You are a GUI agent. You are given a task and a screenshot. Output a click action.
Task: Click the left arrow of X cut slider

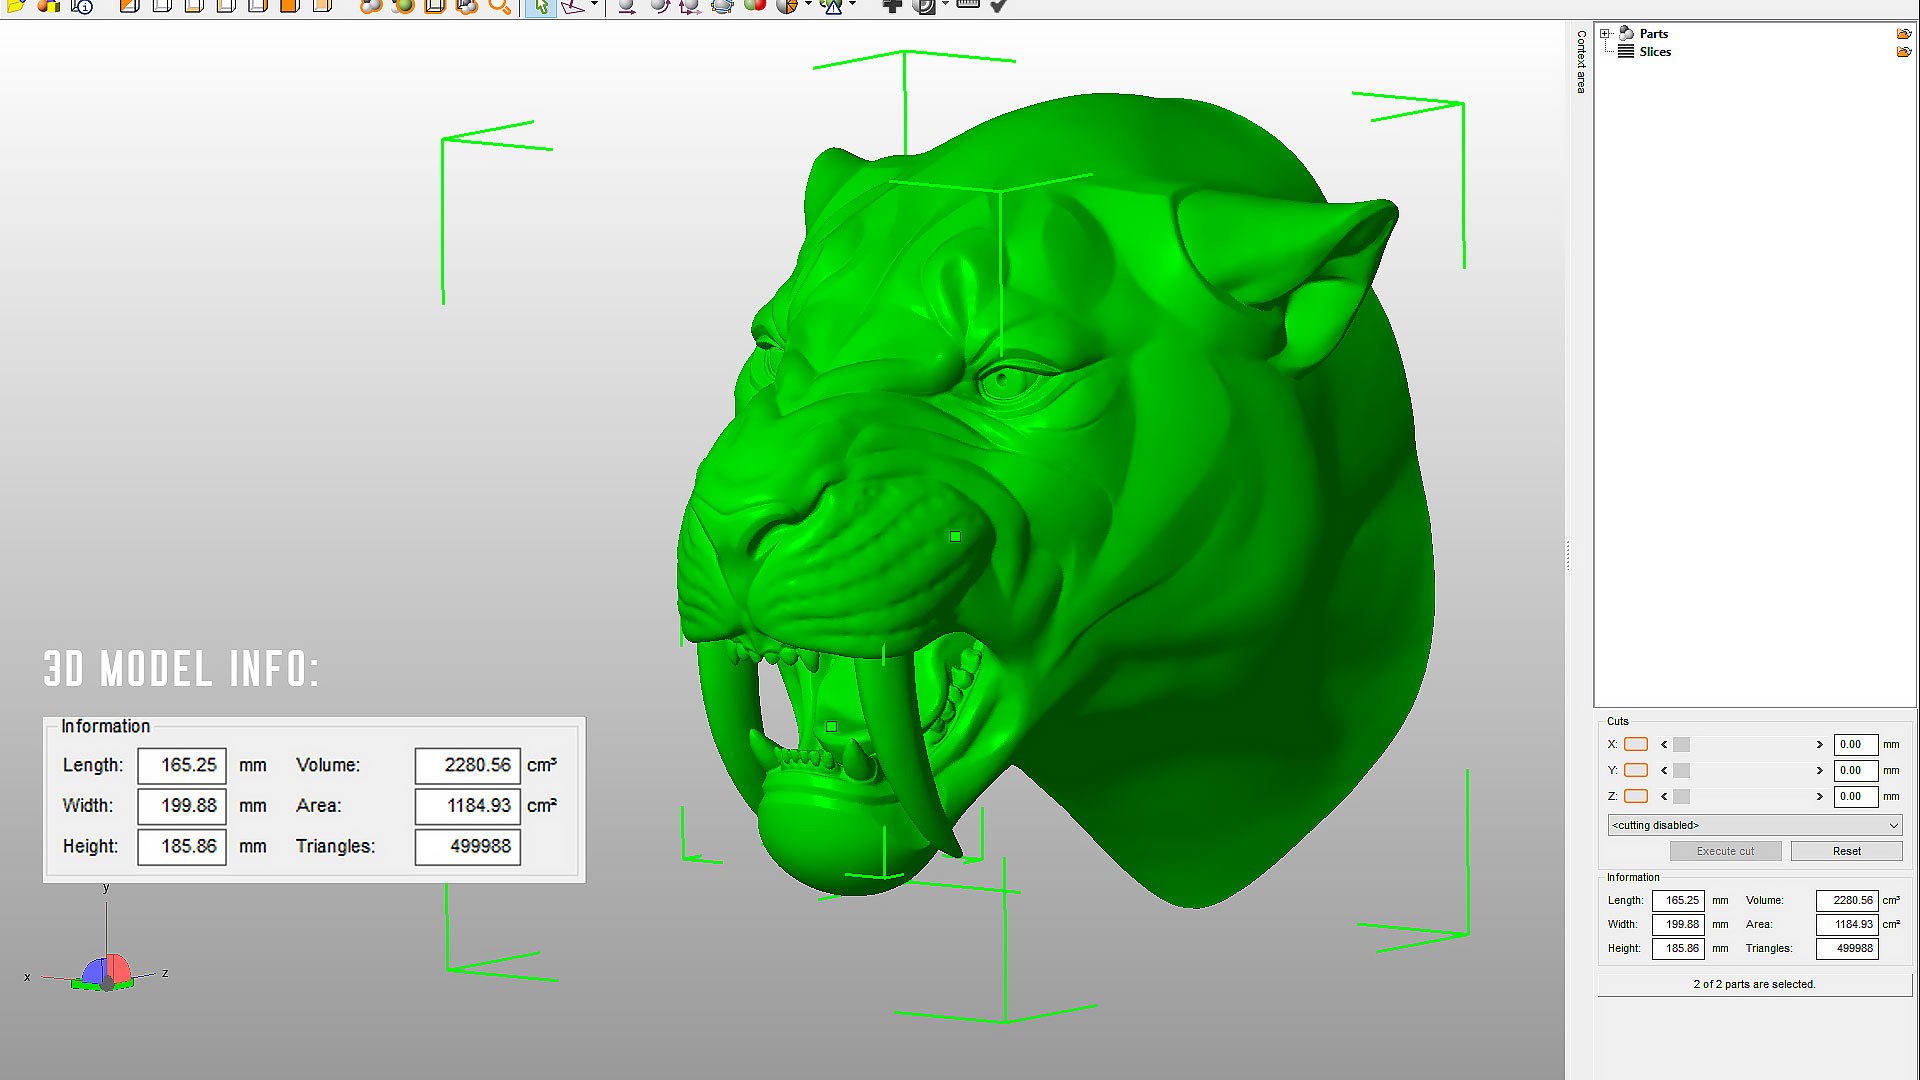coord(1664,744)
